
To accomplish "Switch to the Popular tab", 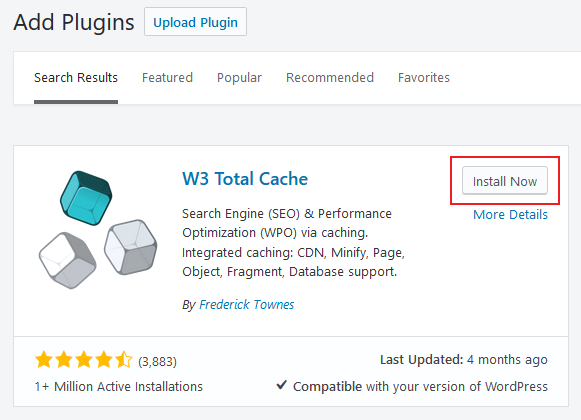I will 239,78.
